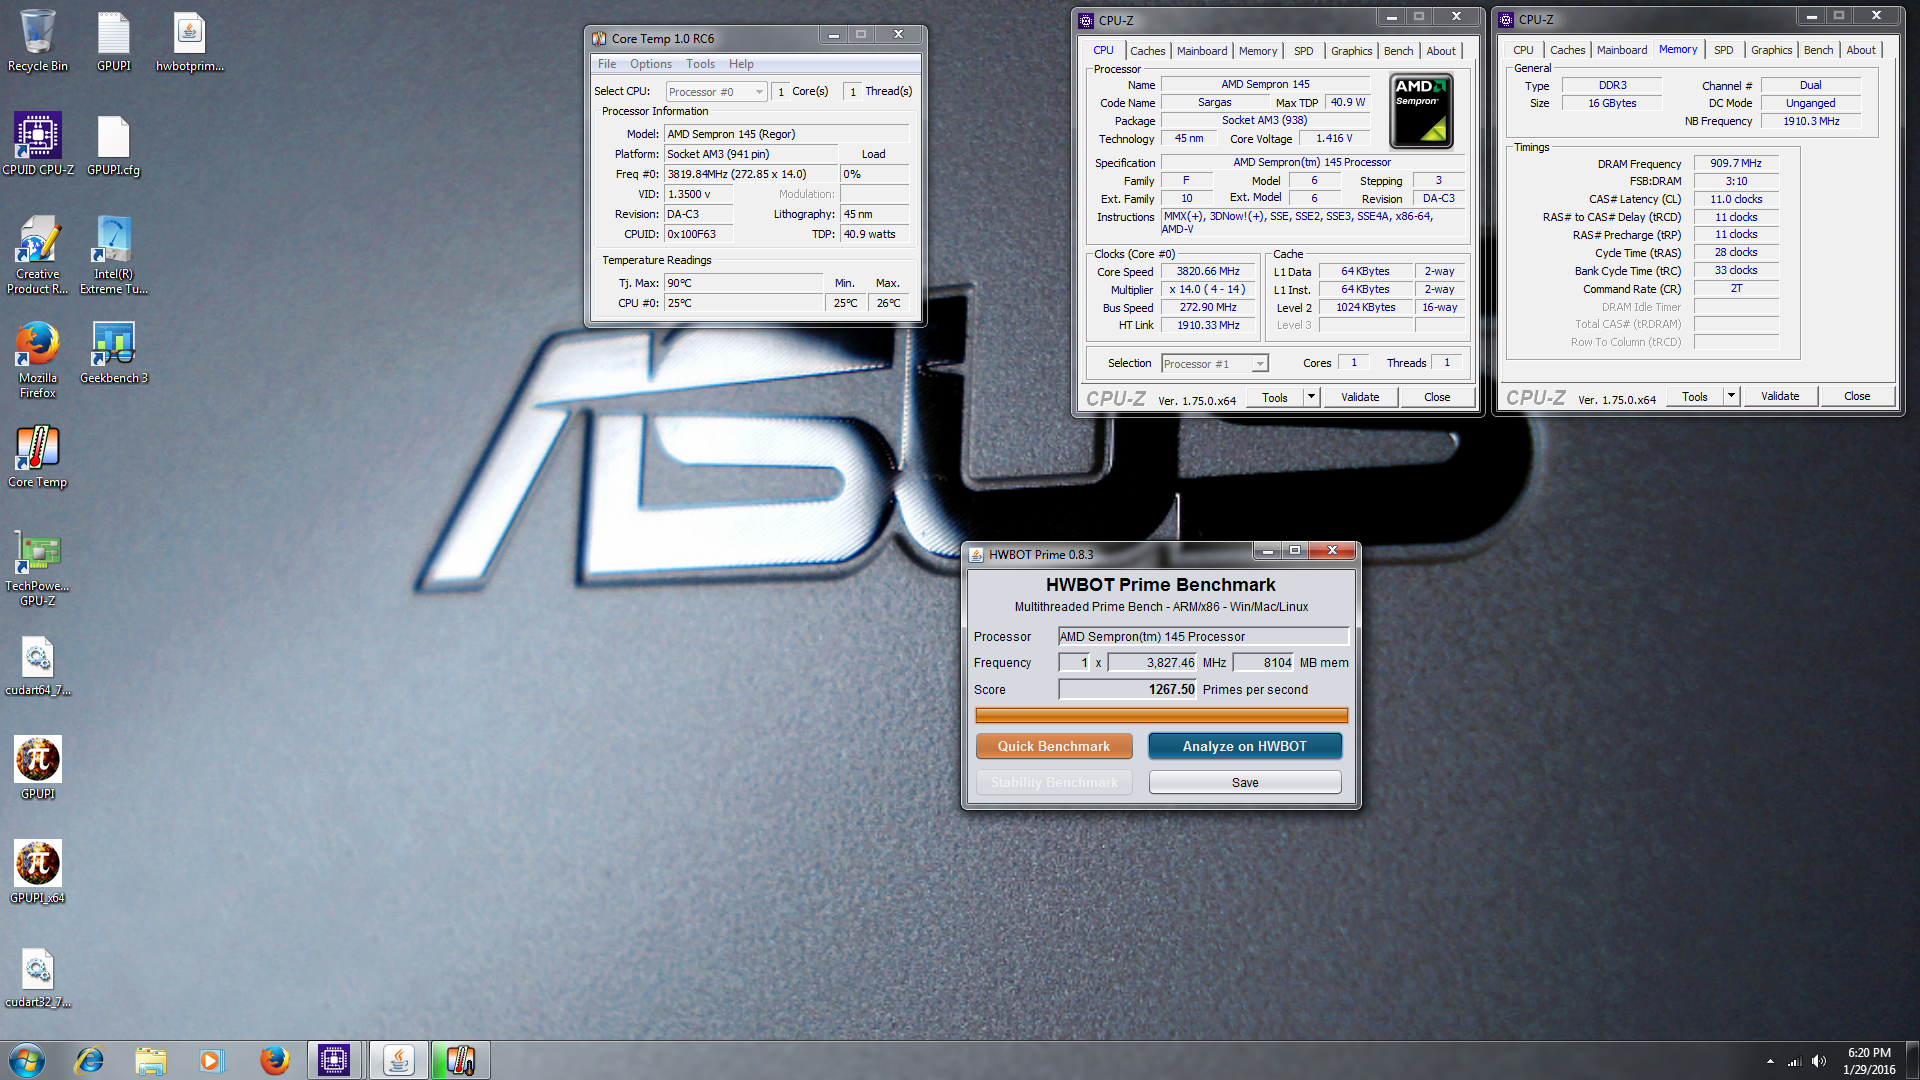This screenshot has height=1080, width=1920.
Task: Switch to CPU tab in right CPU-Z
Action: [1523, 50]
